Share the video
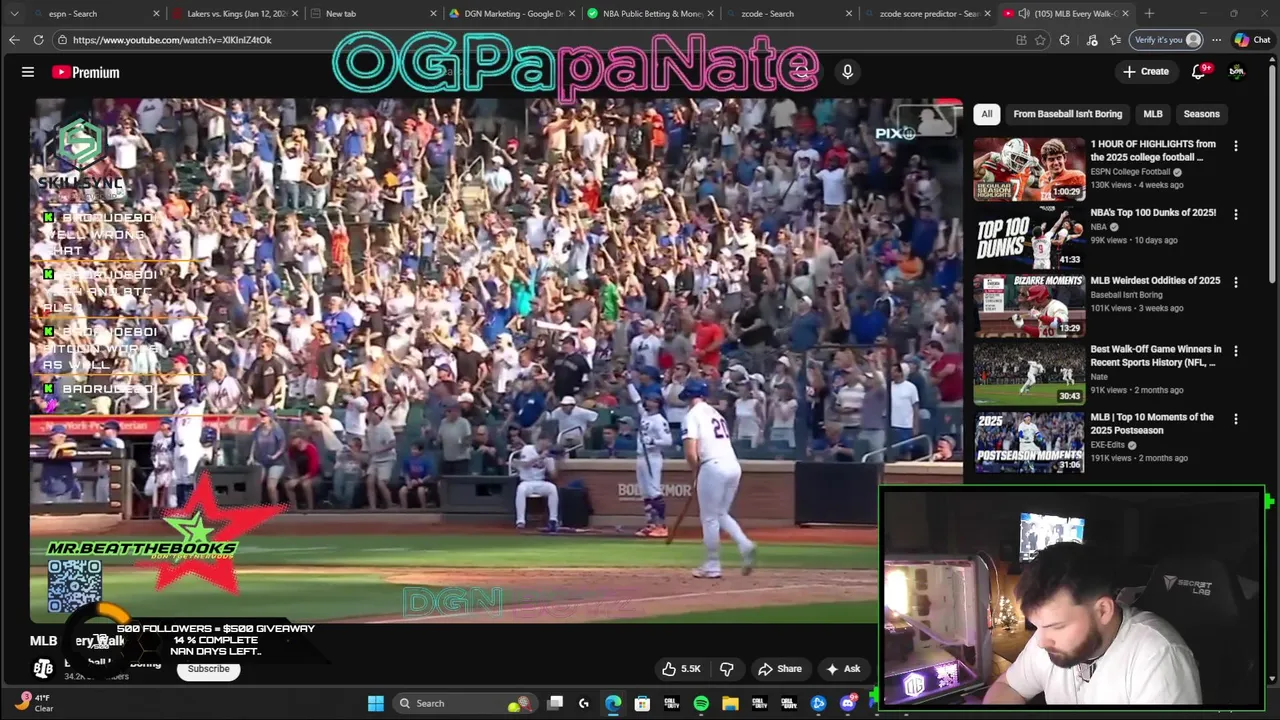This screenshot has height=720, width=1280. click(780, 669)
